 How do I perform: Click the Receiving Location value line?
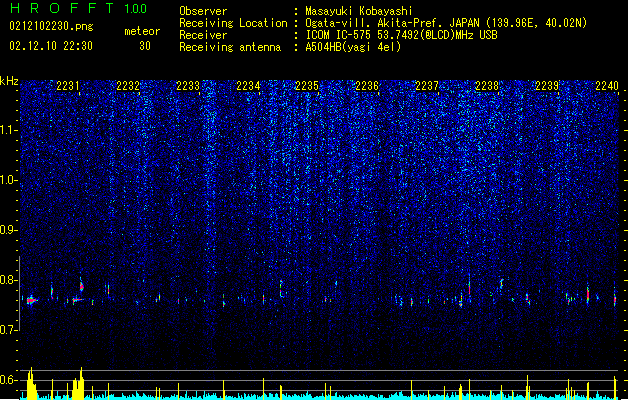446,23
